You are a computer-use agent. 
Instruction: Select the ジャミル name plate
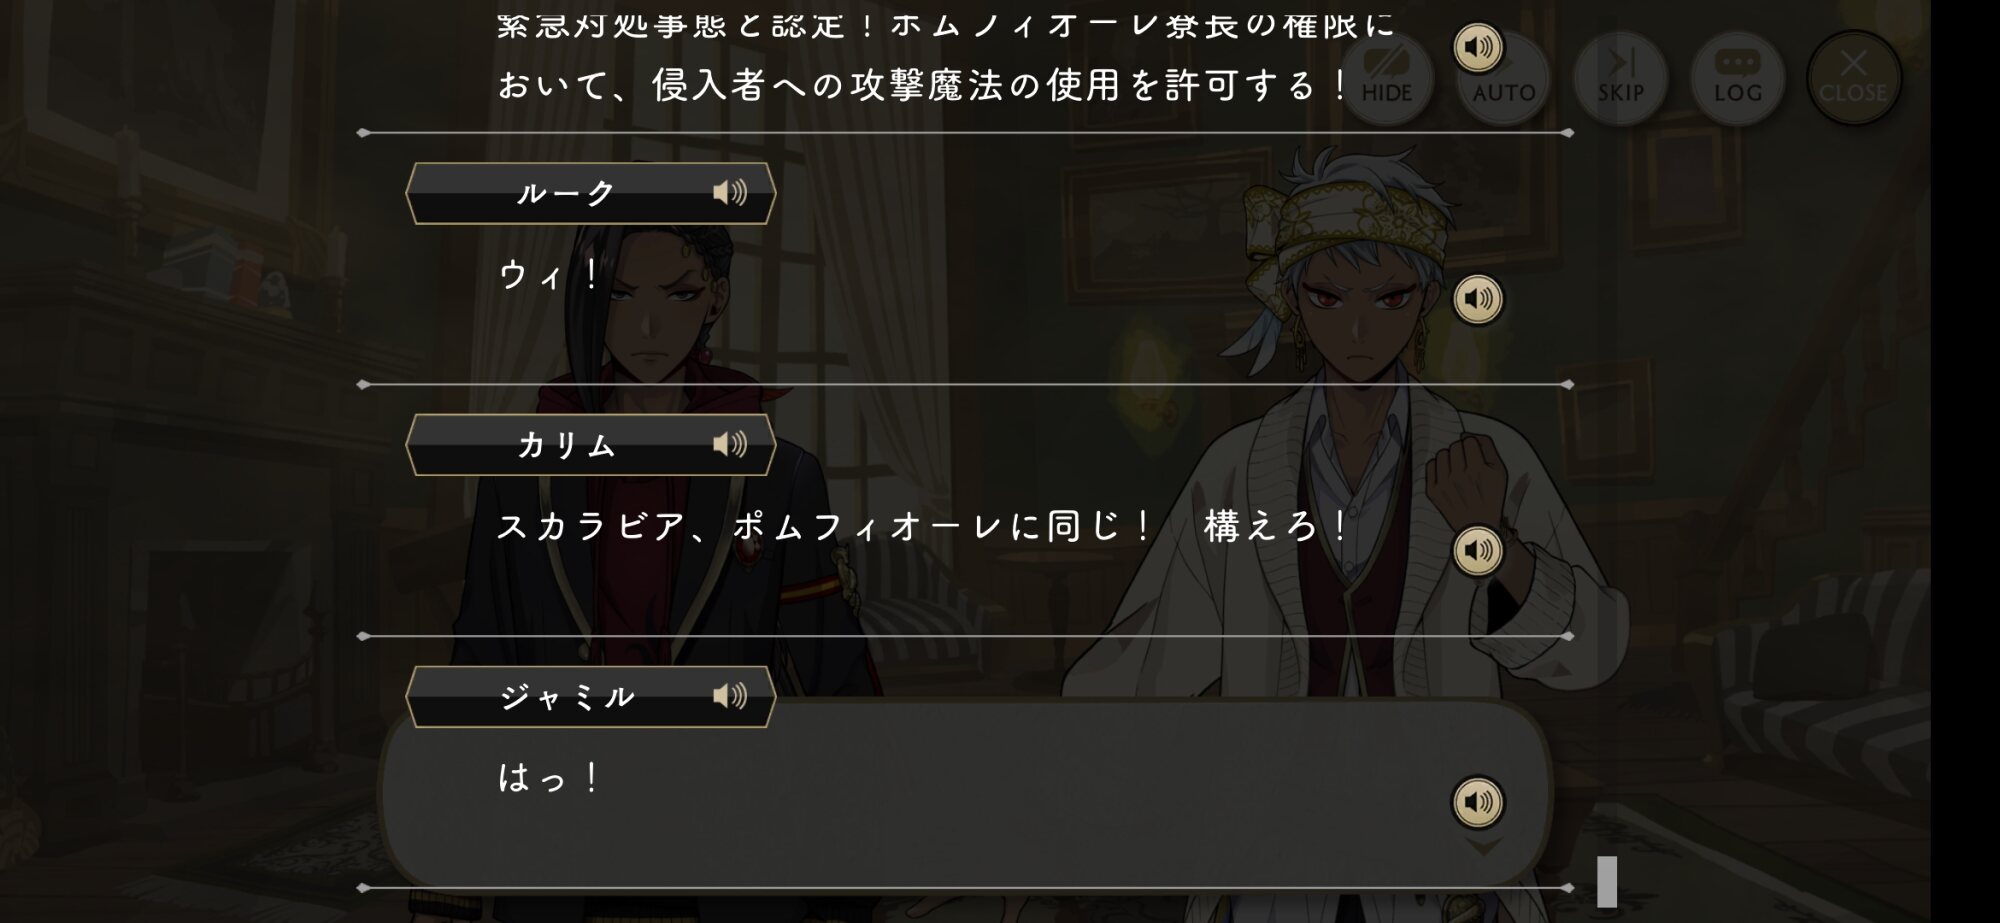pyautogui.click(x=591, y=697)
